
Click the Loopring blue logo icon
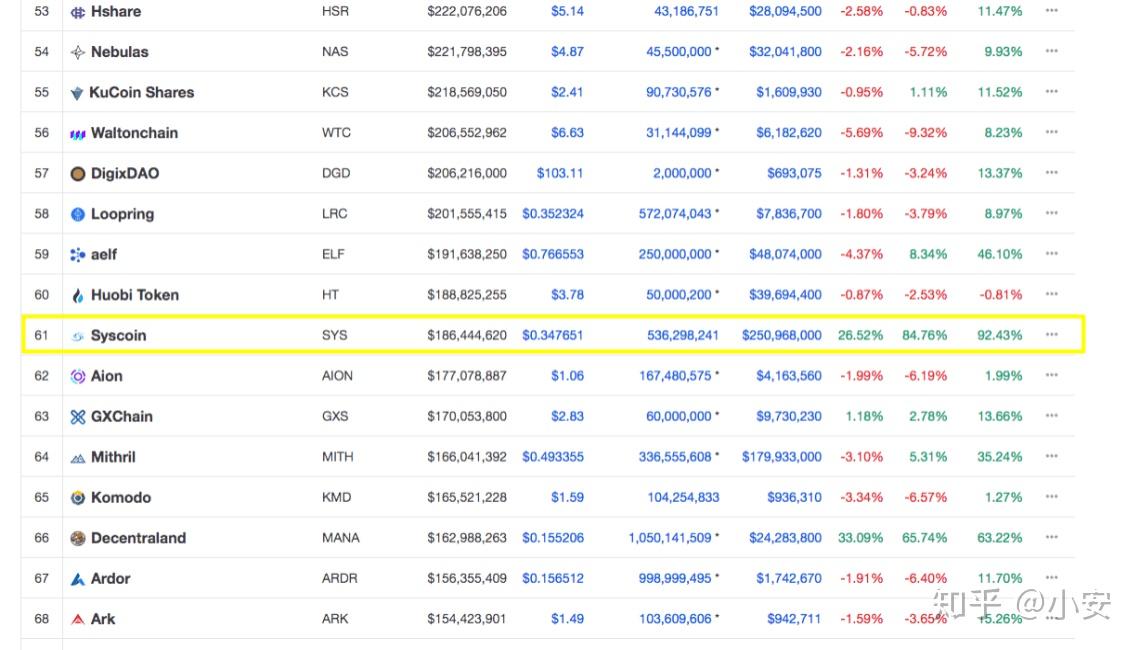(x=78, y=214)
